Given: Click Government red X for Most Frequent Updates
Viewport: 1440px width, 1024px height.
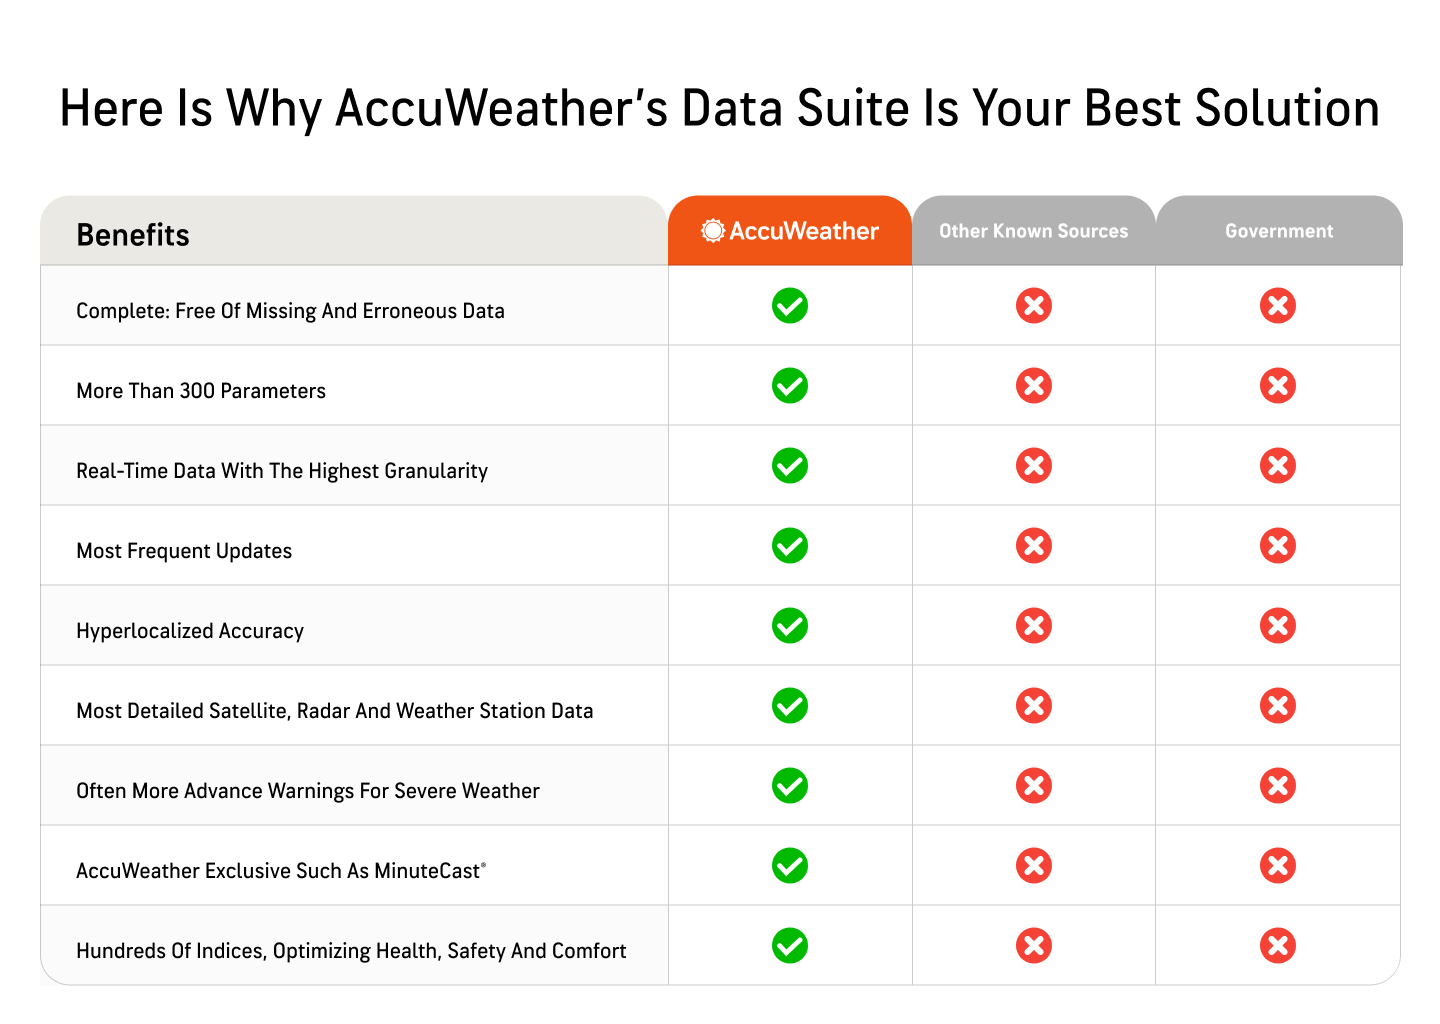Looking at the screenshot, I should 1278,546.
